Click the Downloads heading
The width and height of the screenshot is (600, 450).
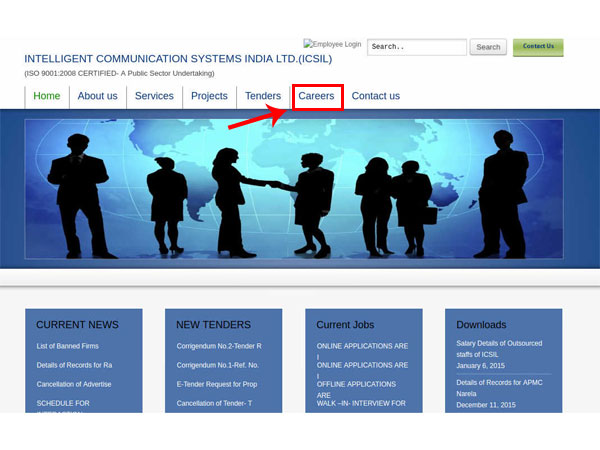click(x=481, y=325)
